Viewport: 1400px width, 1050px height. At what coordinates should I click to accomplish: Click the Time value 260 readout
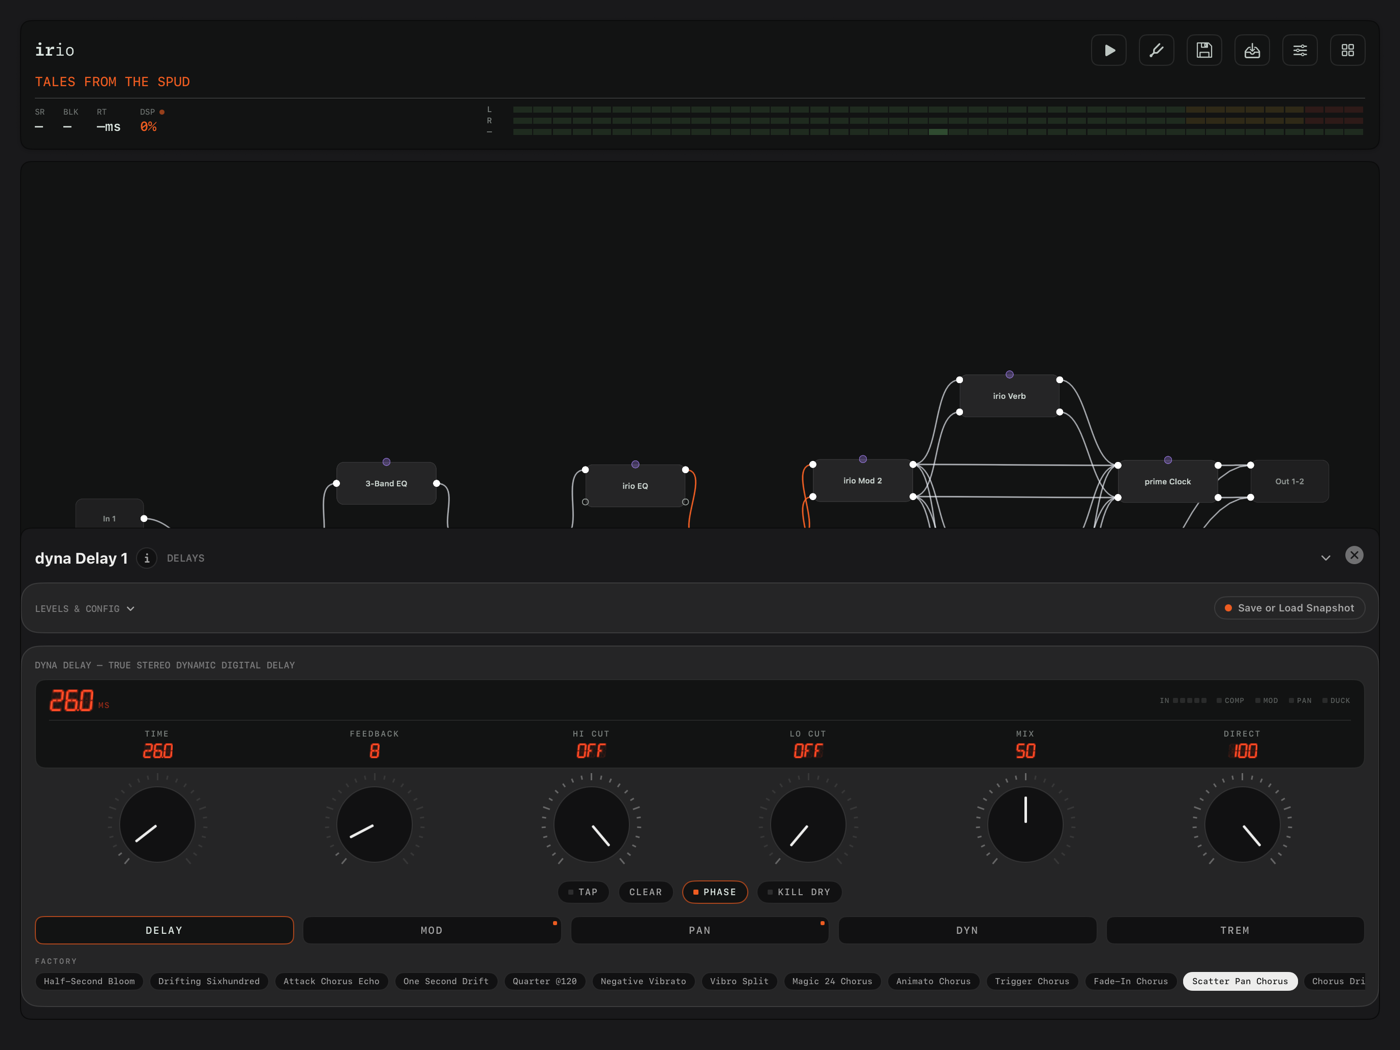[157, 751]
